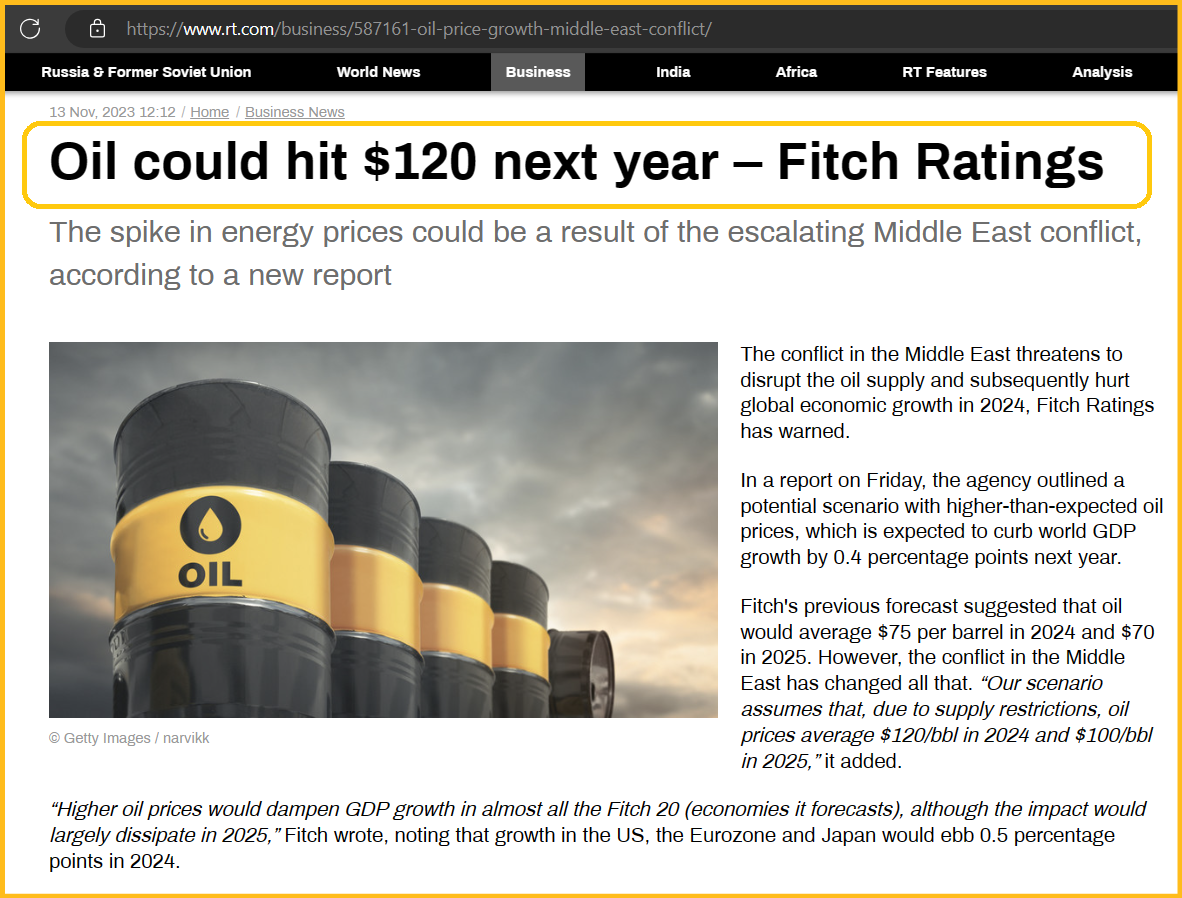Viewport: 1182px width, 898px height.
Task: Click the Getty Images / narvikk credit
Action: (129, 737)
